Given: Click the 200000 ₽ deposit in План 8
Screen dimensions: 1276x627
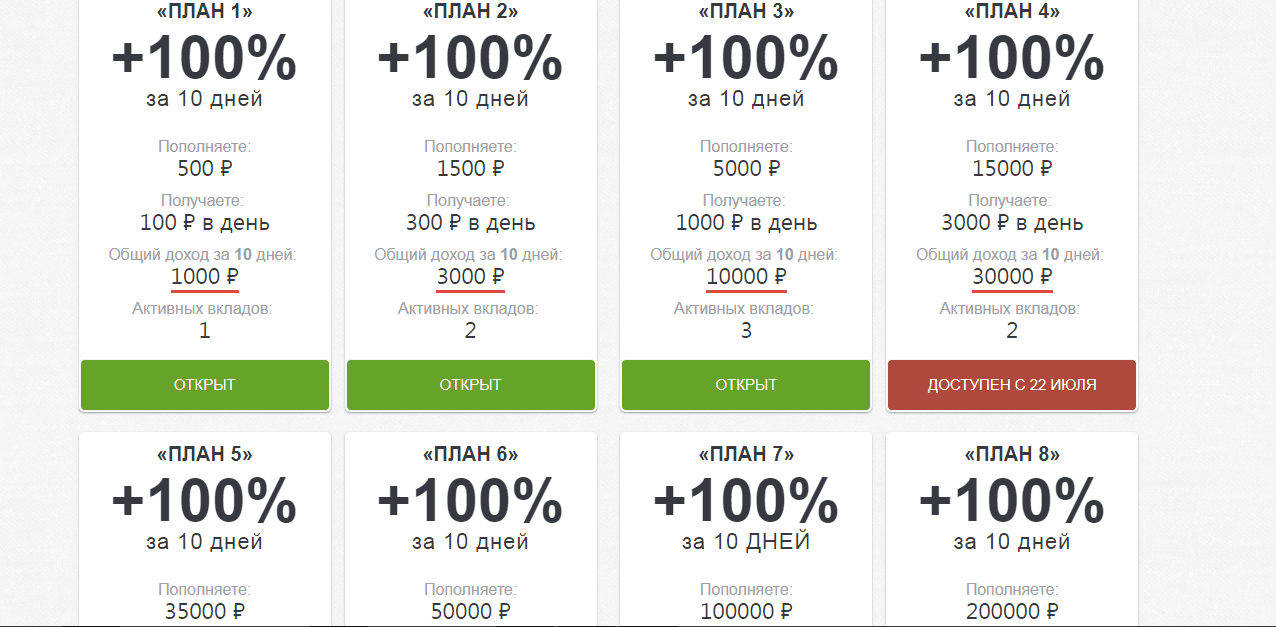Looking at the screenshot, I should (x=1012, y=611).
